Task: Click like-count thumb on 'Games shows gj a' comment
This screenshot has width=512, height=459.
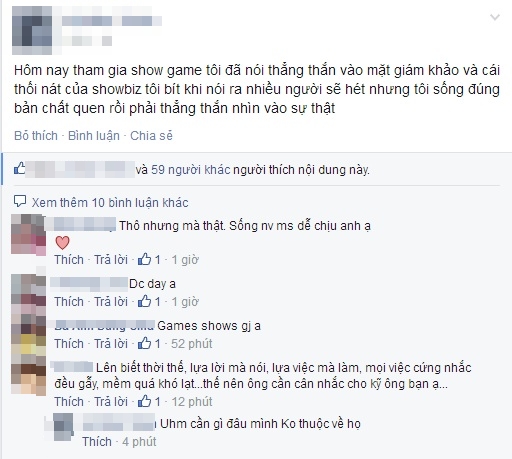Action: (x=144, y=343)
